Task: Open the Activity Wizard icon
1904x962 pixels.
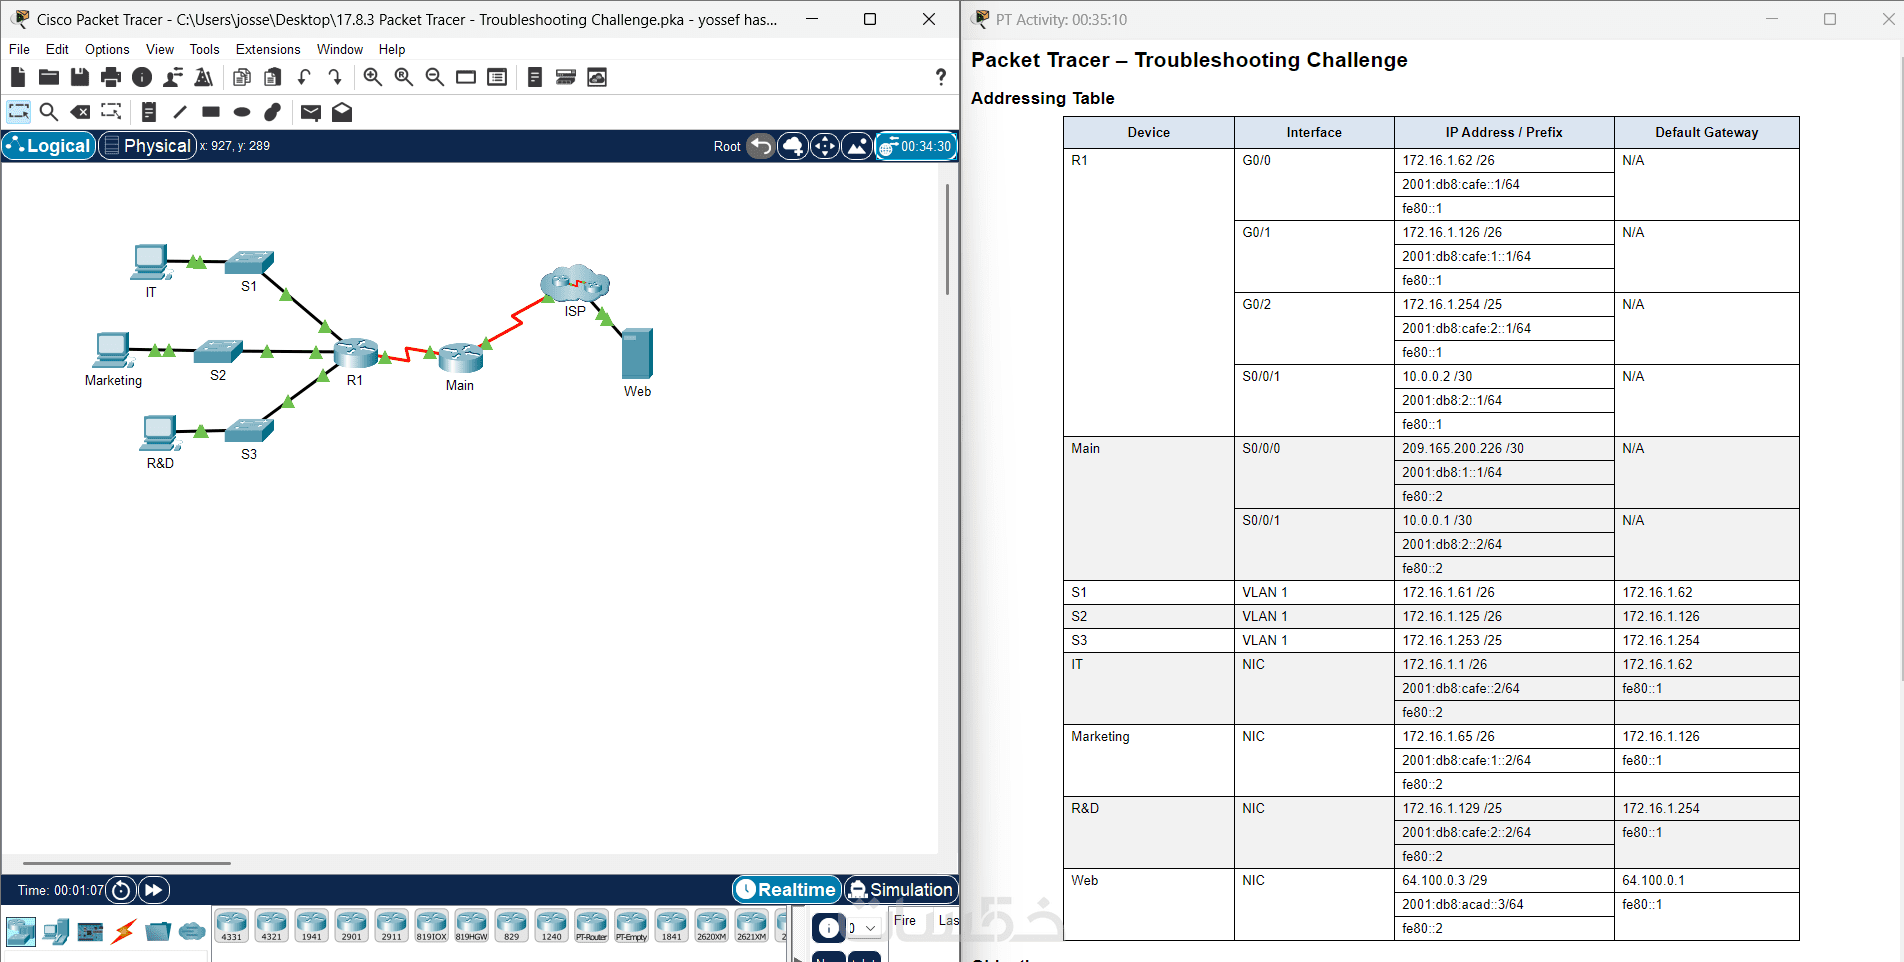Action: 204,77
